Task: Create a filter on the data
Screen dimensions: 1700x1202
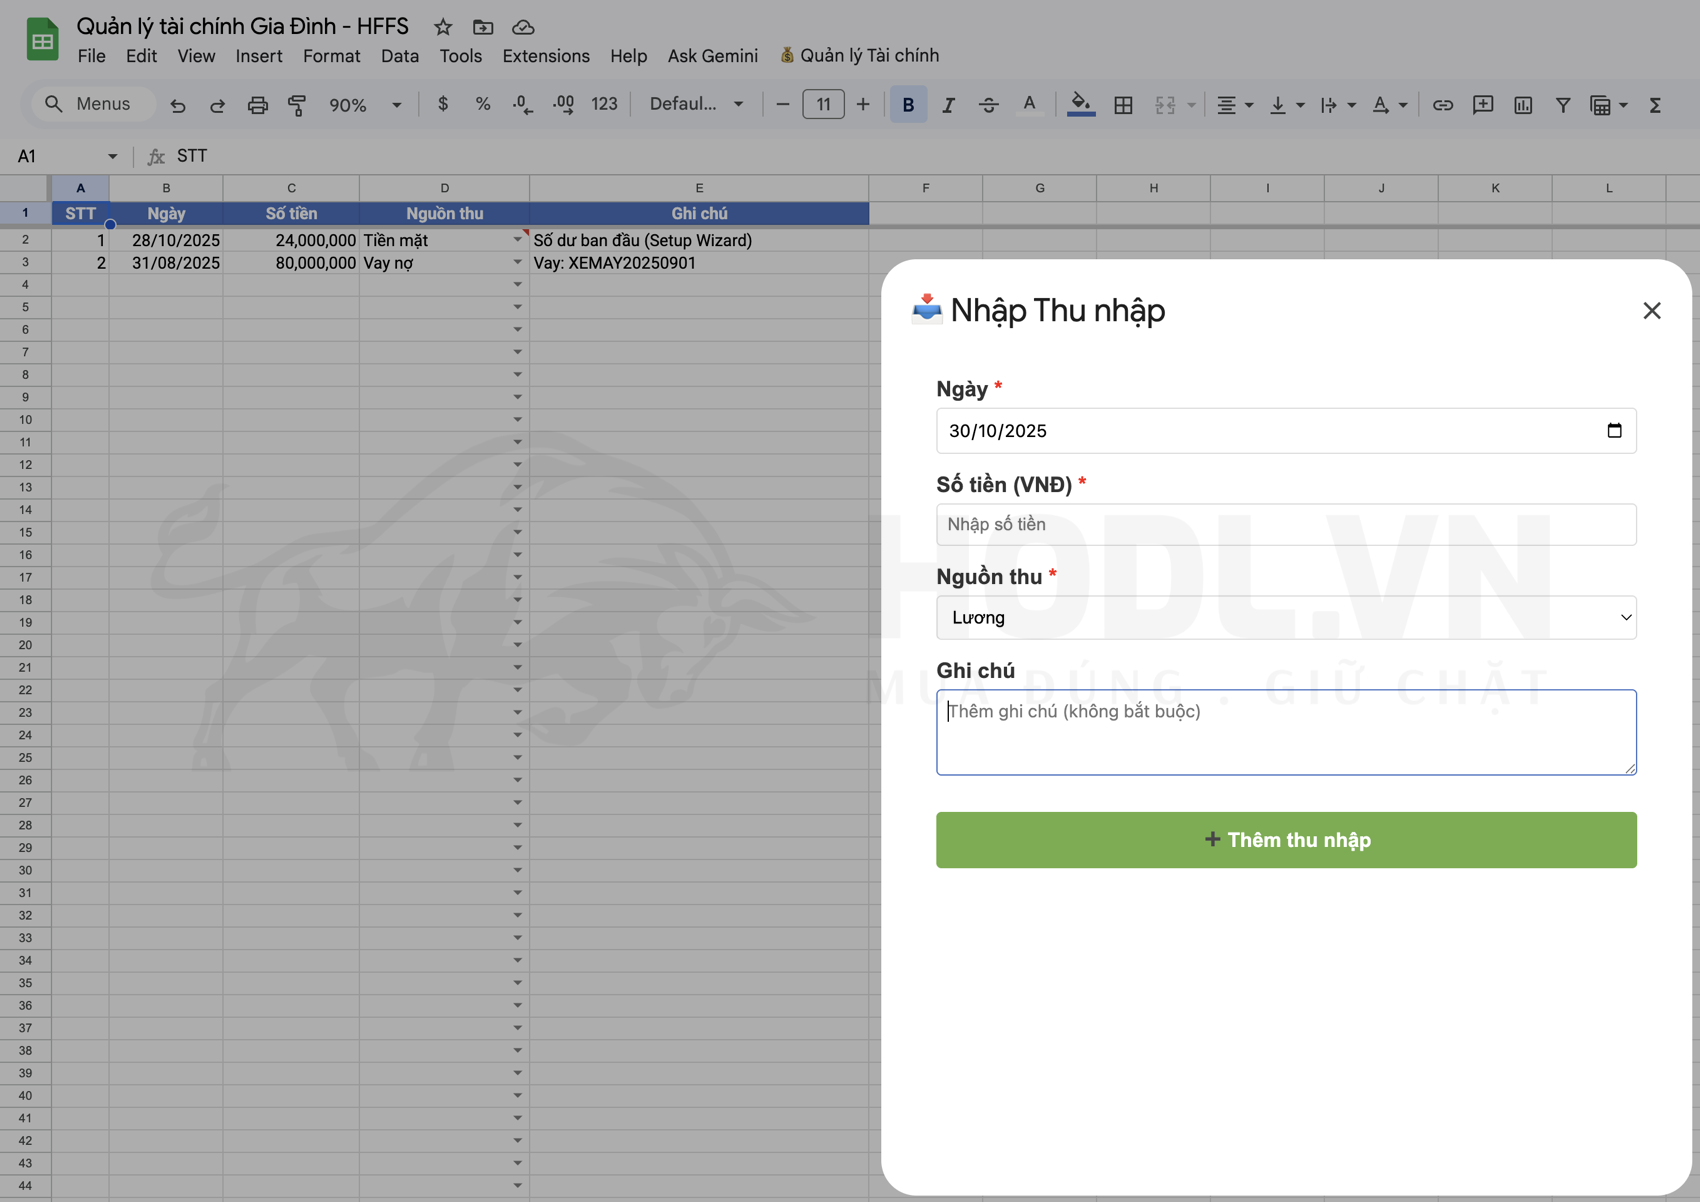Action: [x=1562, y=104]
